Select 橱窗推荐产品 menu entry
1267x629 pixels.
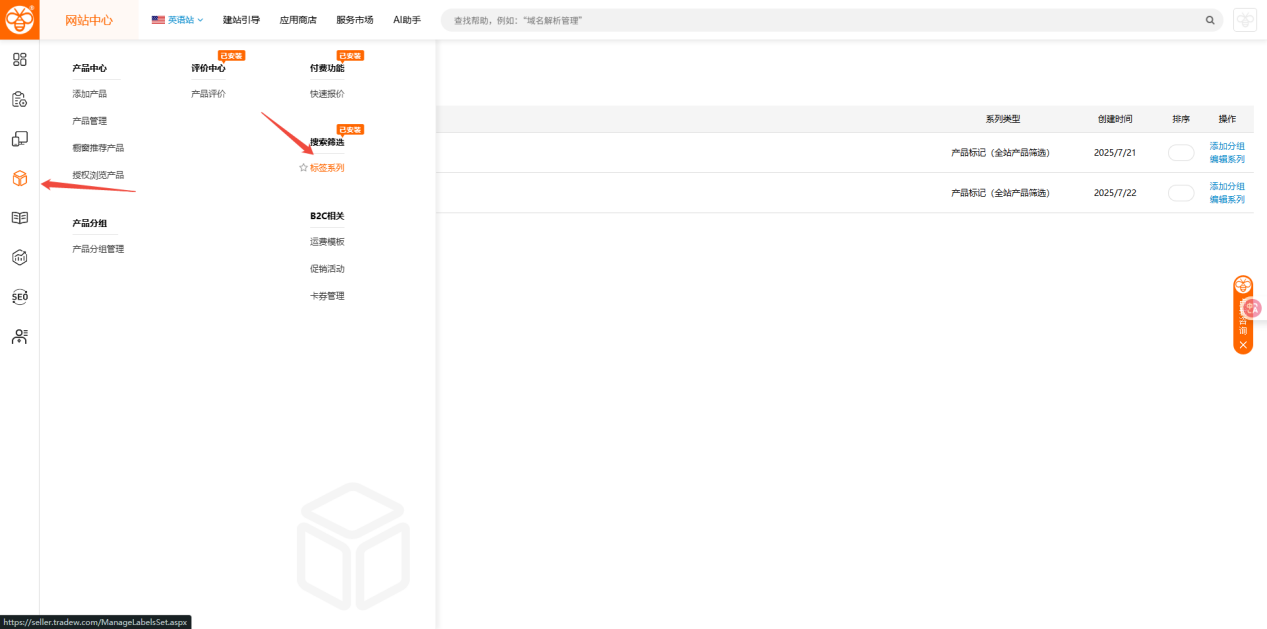(x=98, y=148)
